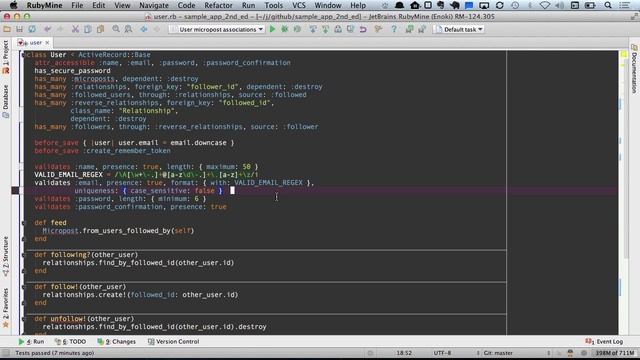Image resolution: width=640 pixels, height=360 pixels.
Task: Collapse the unfollow! method fold marker
Action: pos(23,319)
